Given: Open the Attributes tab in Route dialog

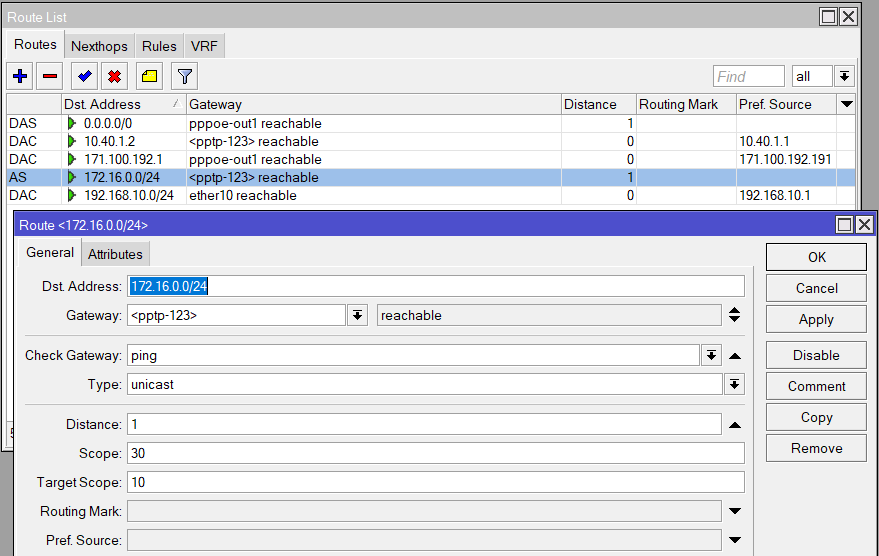Looking at the screenshot, I should (115, 254).
